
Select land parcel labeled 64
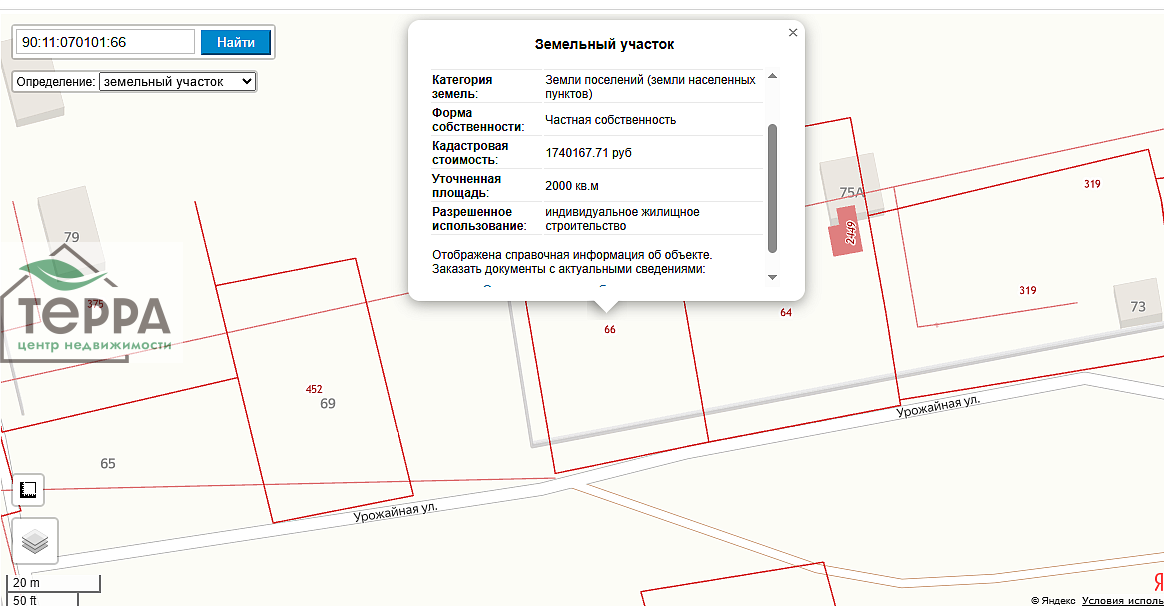[786, 313]
